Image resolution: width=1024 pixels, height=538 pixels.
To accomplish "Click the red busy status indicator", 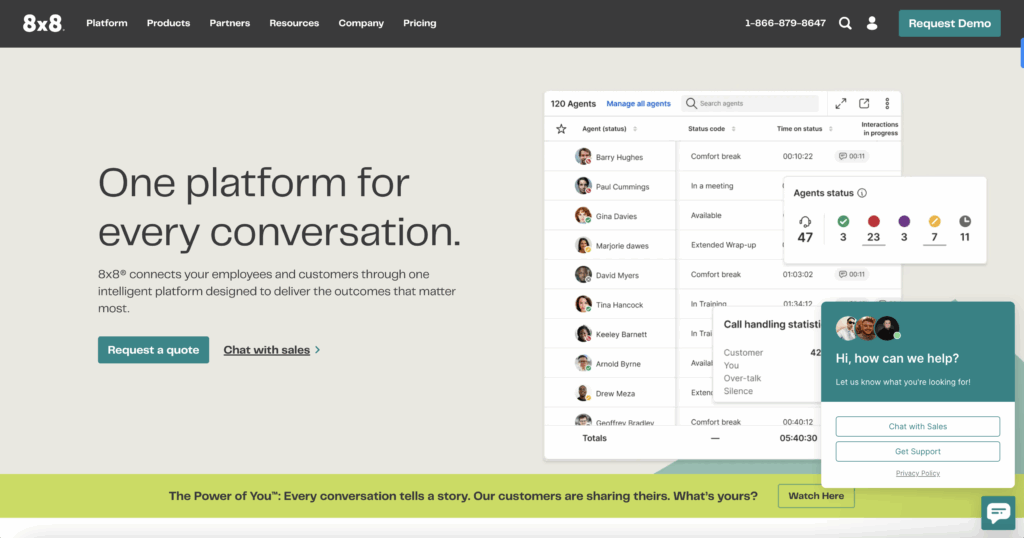I will [x=873, y=221].
